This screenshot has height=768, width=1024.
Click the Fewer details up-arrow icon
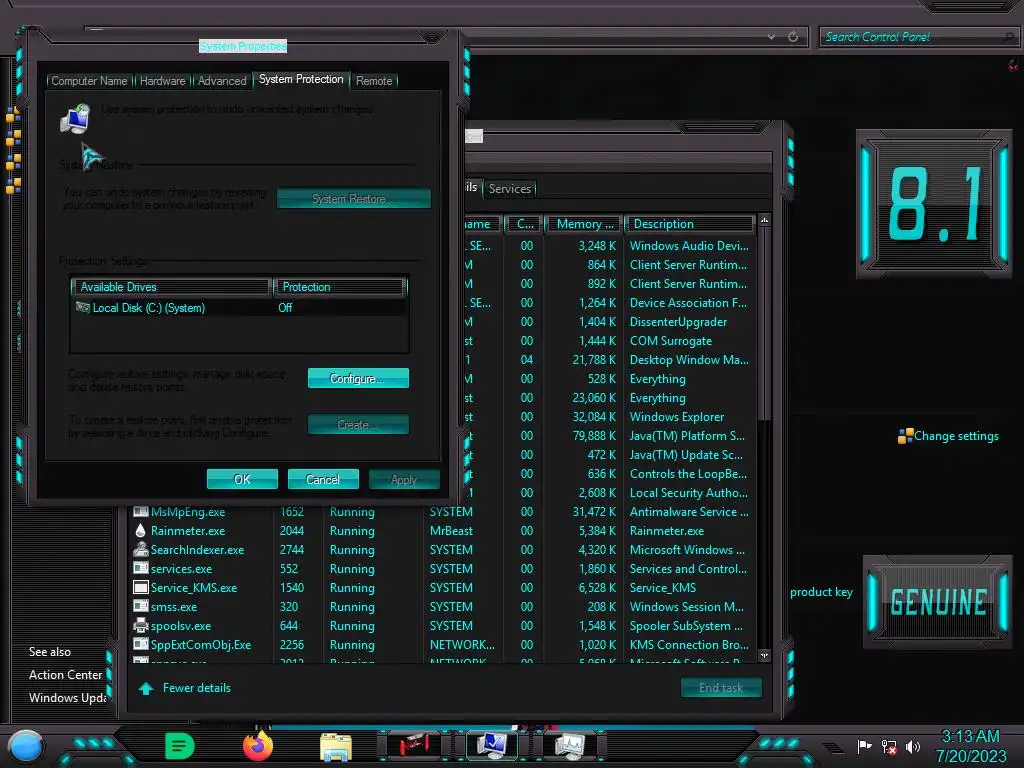146,688
